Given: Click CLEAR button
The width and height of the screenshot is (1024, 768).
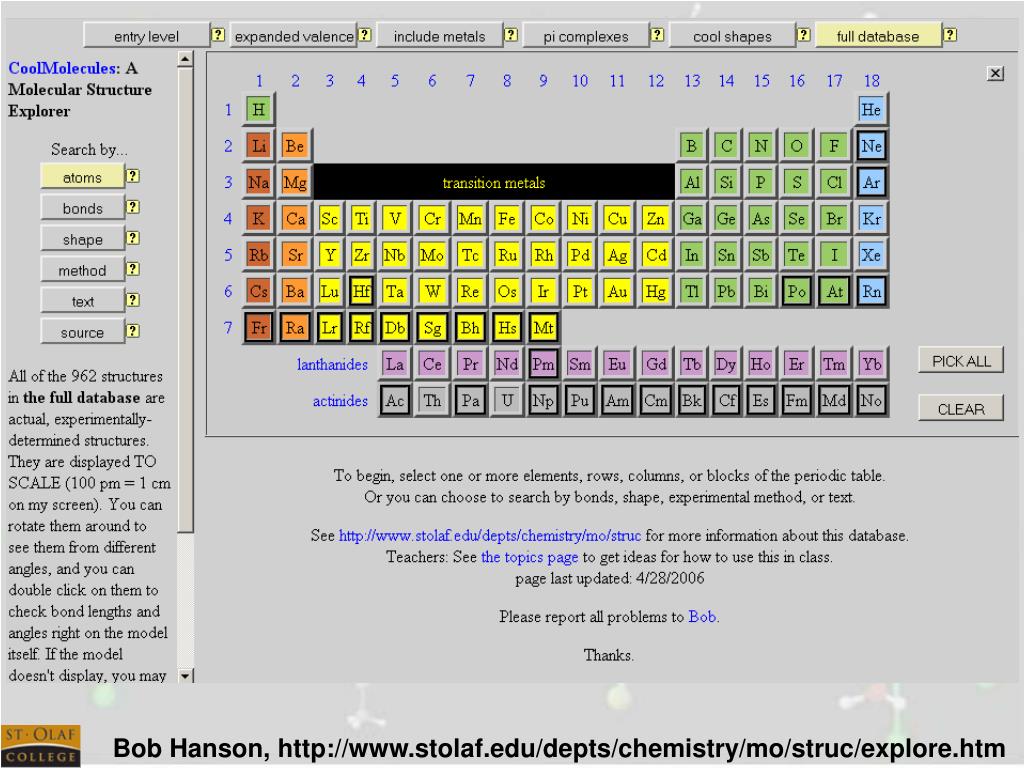Looking at the screenshot, I should click(961, 409).
